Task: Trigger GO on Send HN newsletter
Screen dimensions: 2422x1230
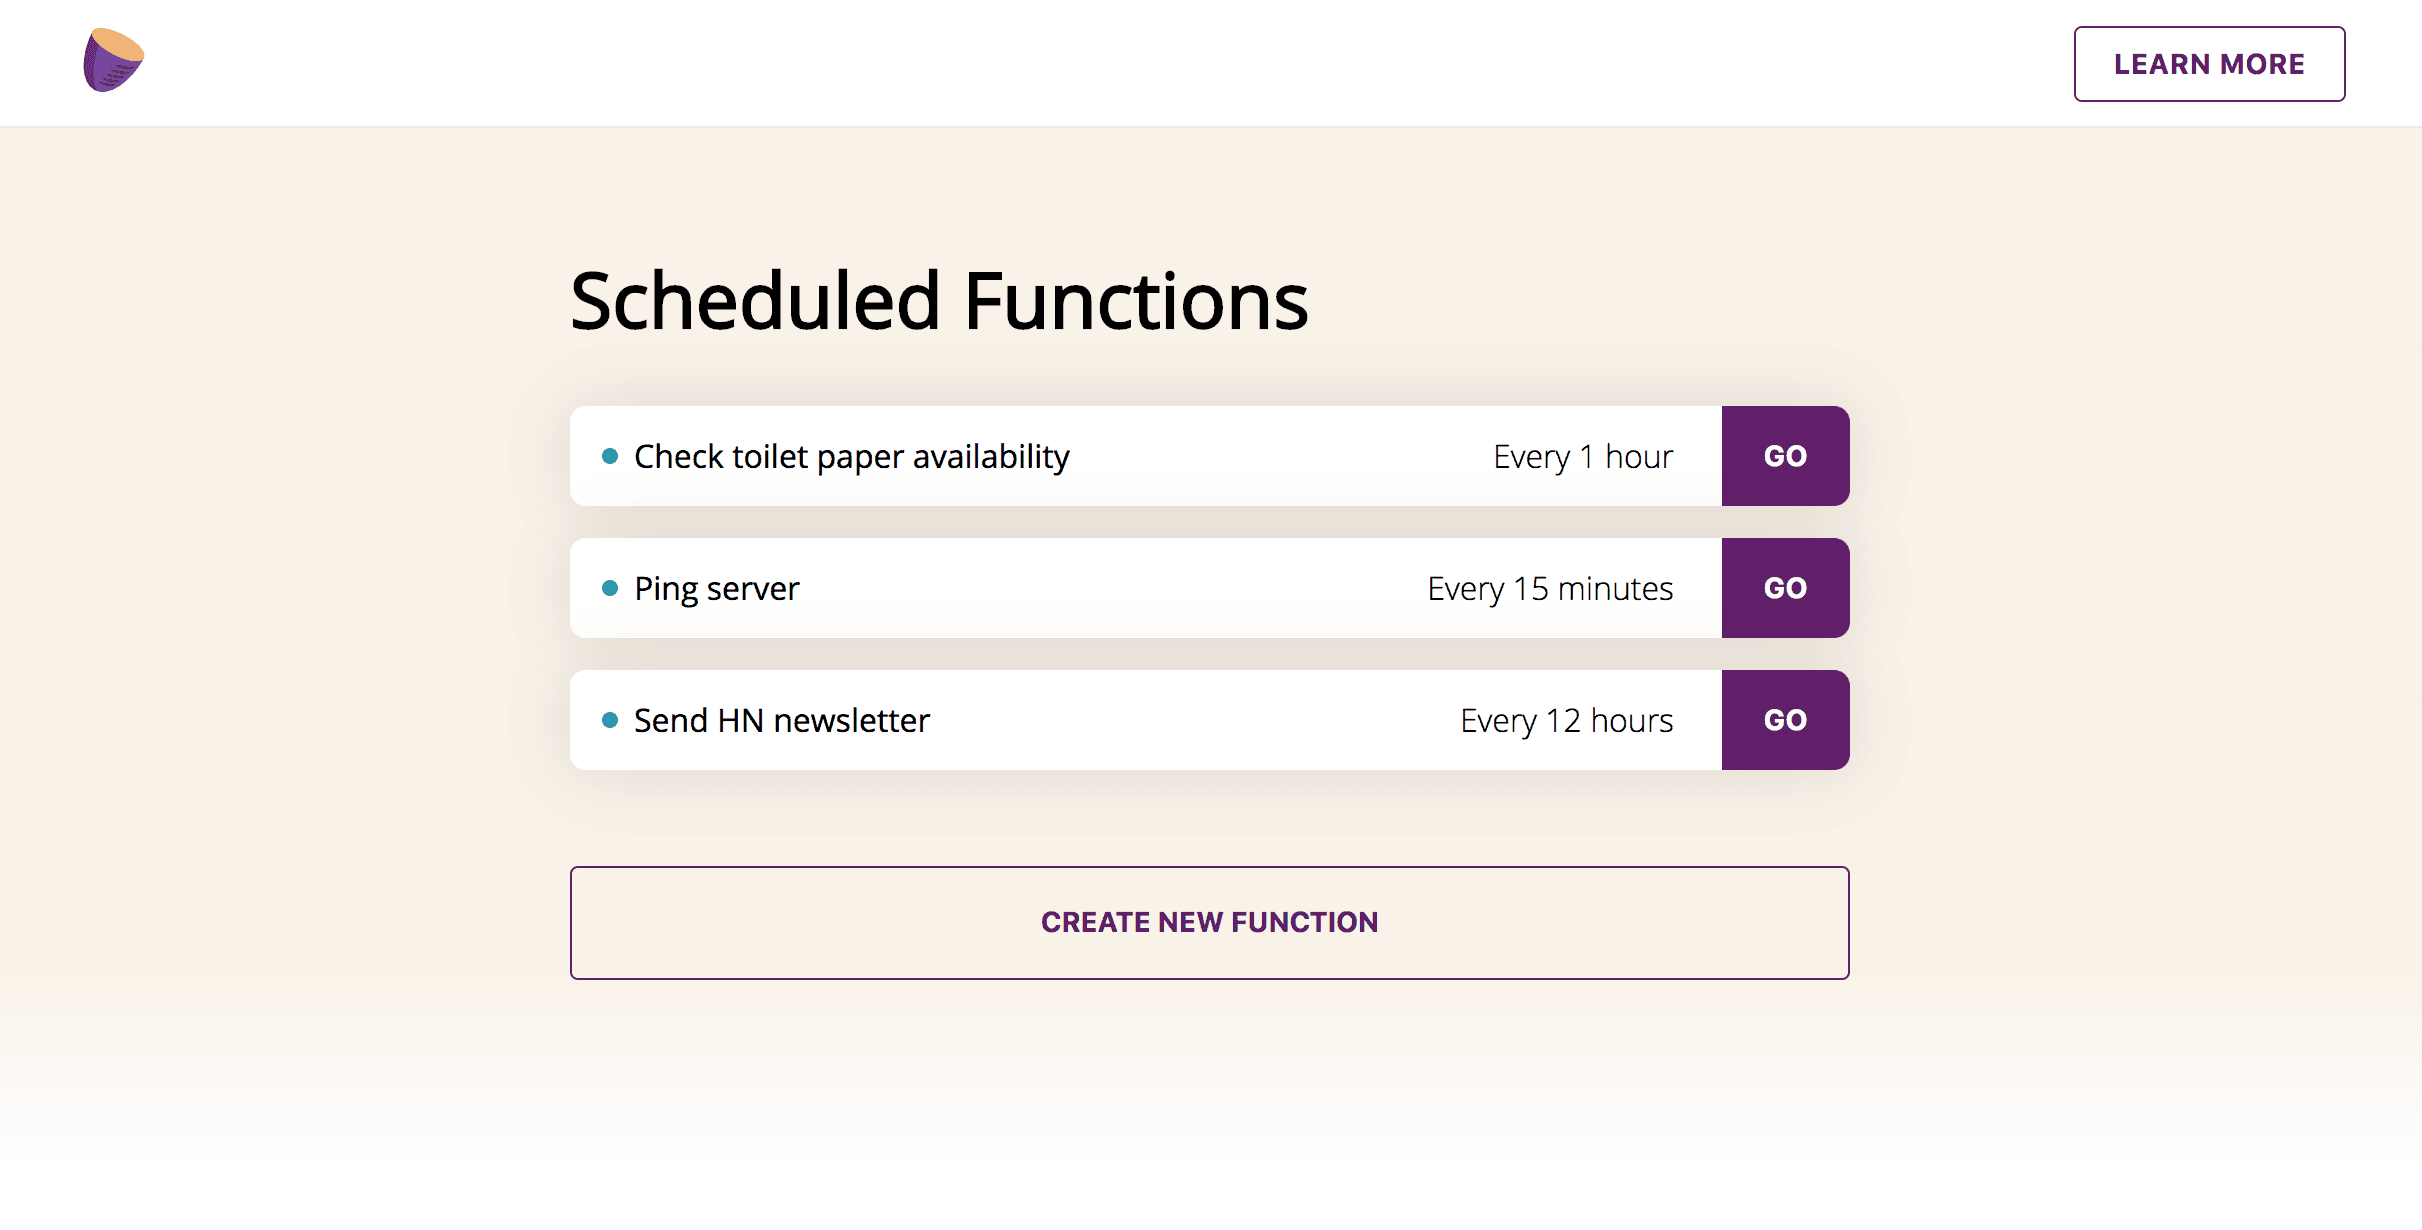Action: pyautogui.click(x=1785, y=720)
